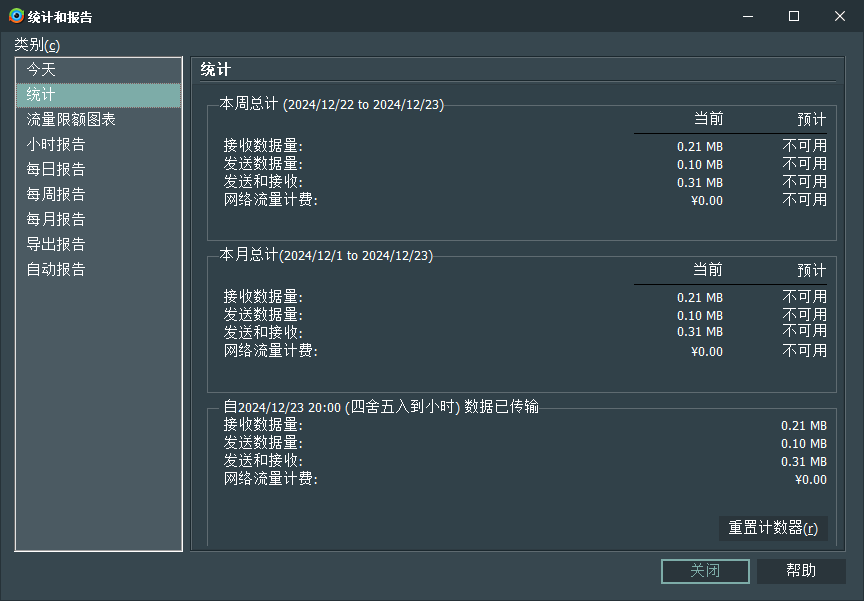Screen dimensions: 864x601
Task: Select 自动报告 in the sidebar
Action: pos(55,269)
